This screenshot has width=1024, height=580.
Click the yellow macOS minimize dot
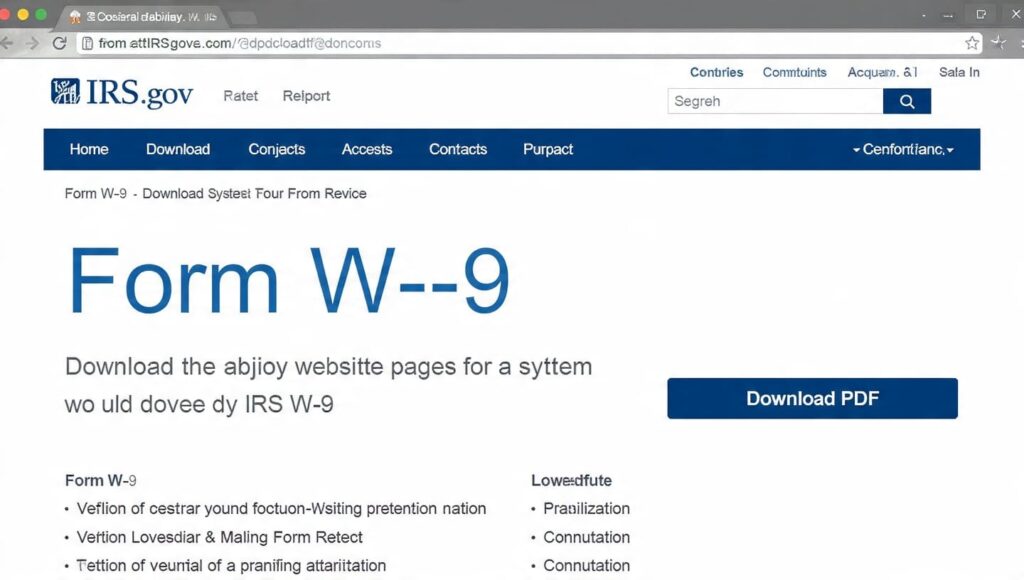click(x=23, y=14)
